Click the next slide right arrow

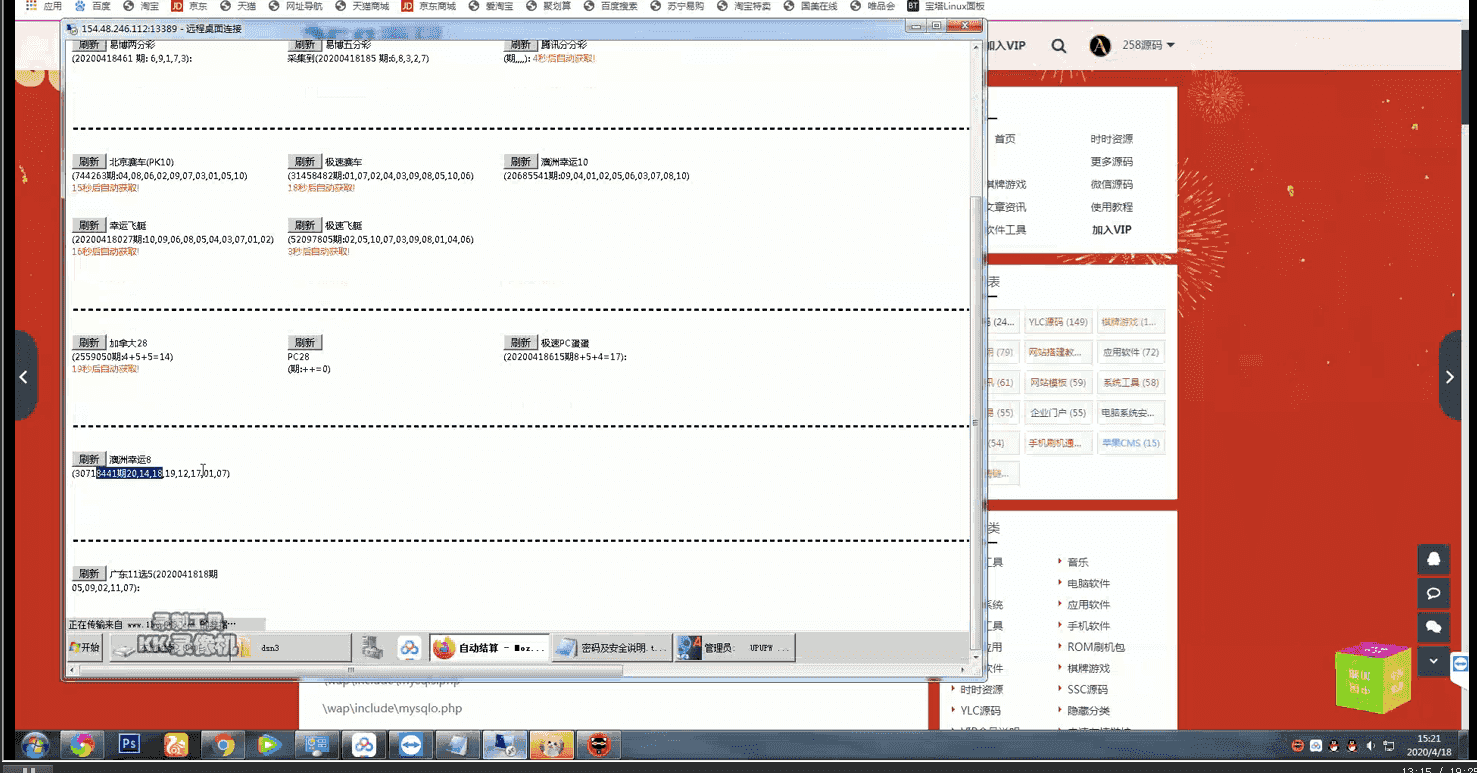point(1450,377)
